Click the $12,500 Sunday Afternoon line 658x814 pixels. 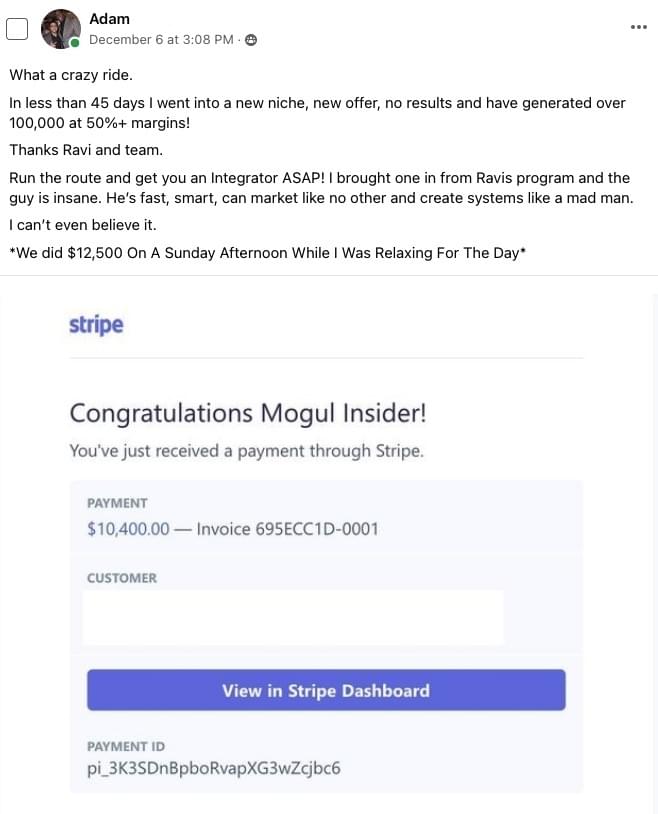(x=267, y=253)
